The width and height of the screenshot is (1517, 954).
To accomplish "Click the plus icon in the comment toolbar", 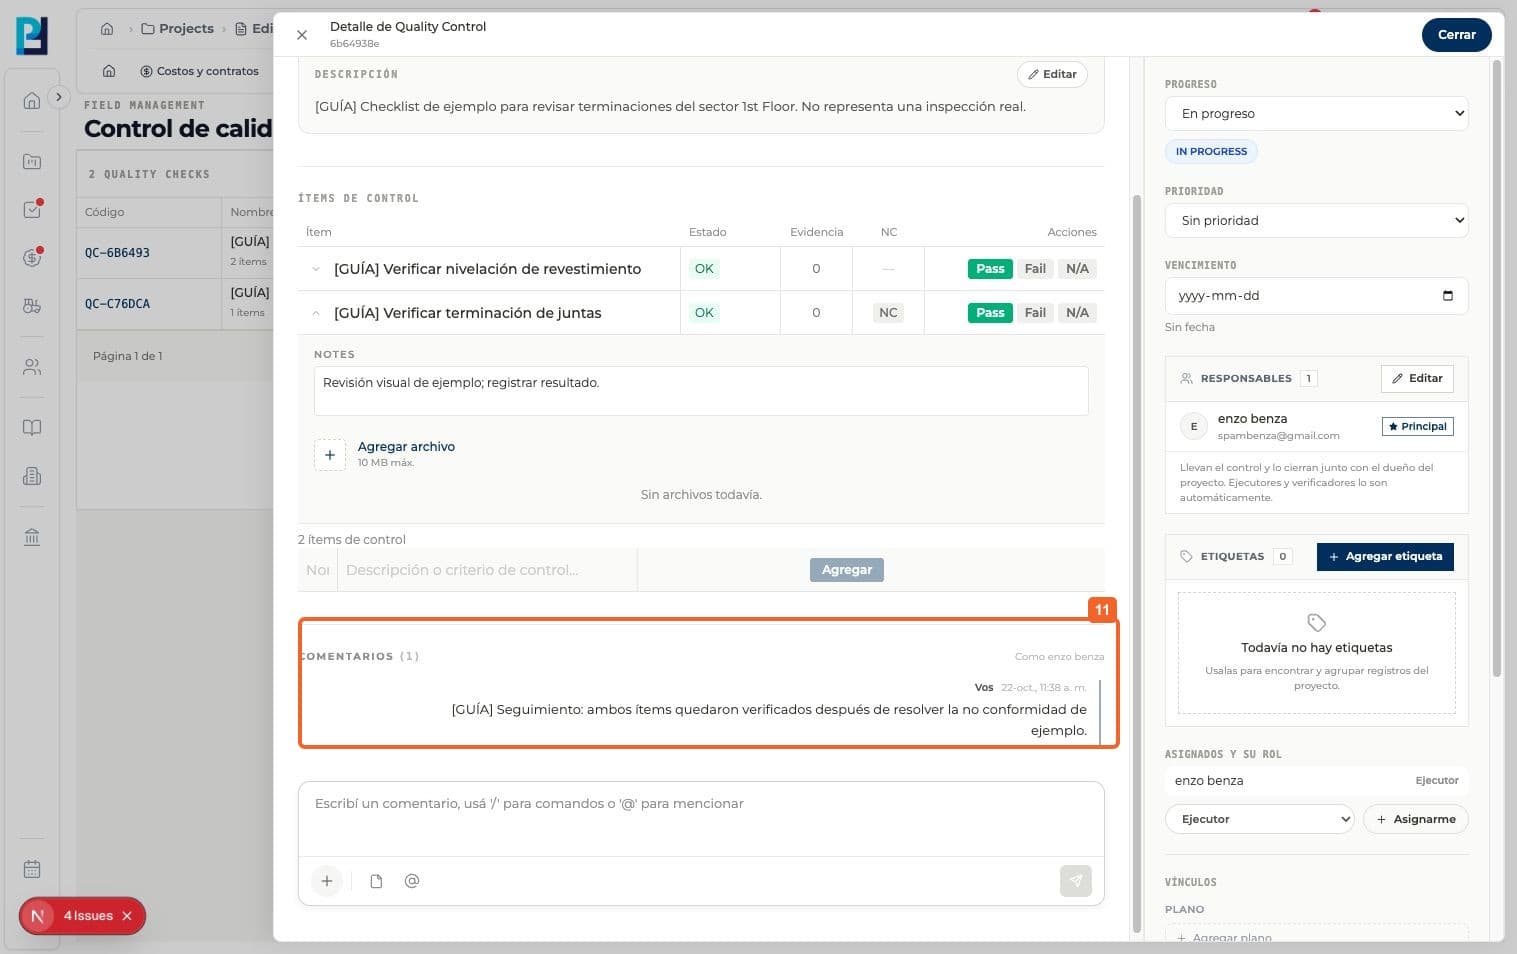I will pyautogui.click(x=327, y=881).
